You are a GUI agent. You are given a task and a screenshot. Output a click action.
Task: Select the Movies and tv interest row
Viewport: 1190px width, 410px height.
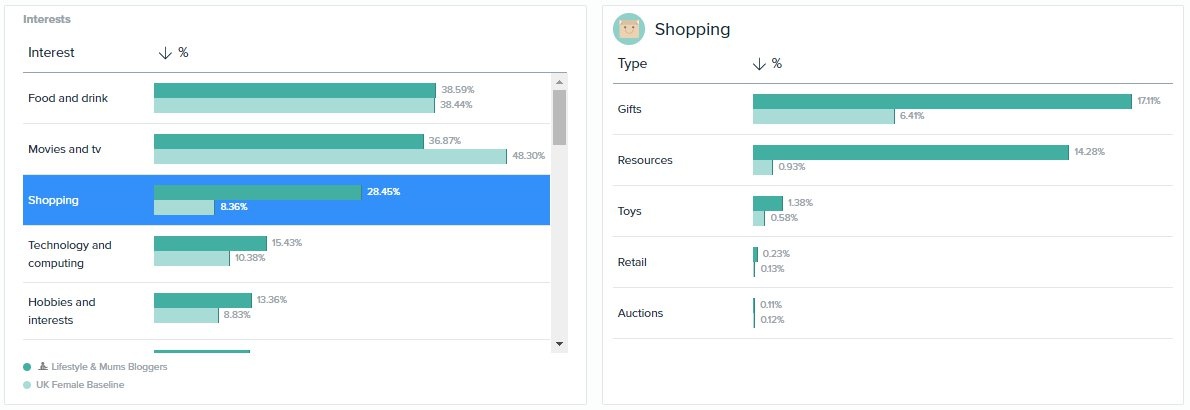[x=286, y=150]
